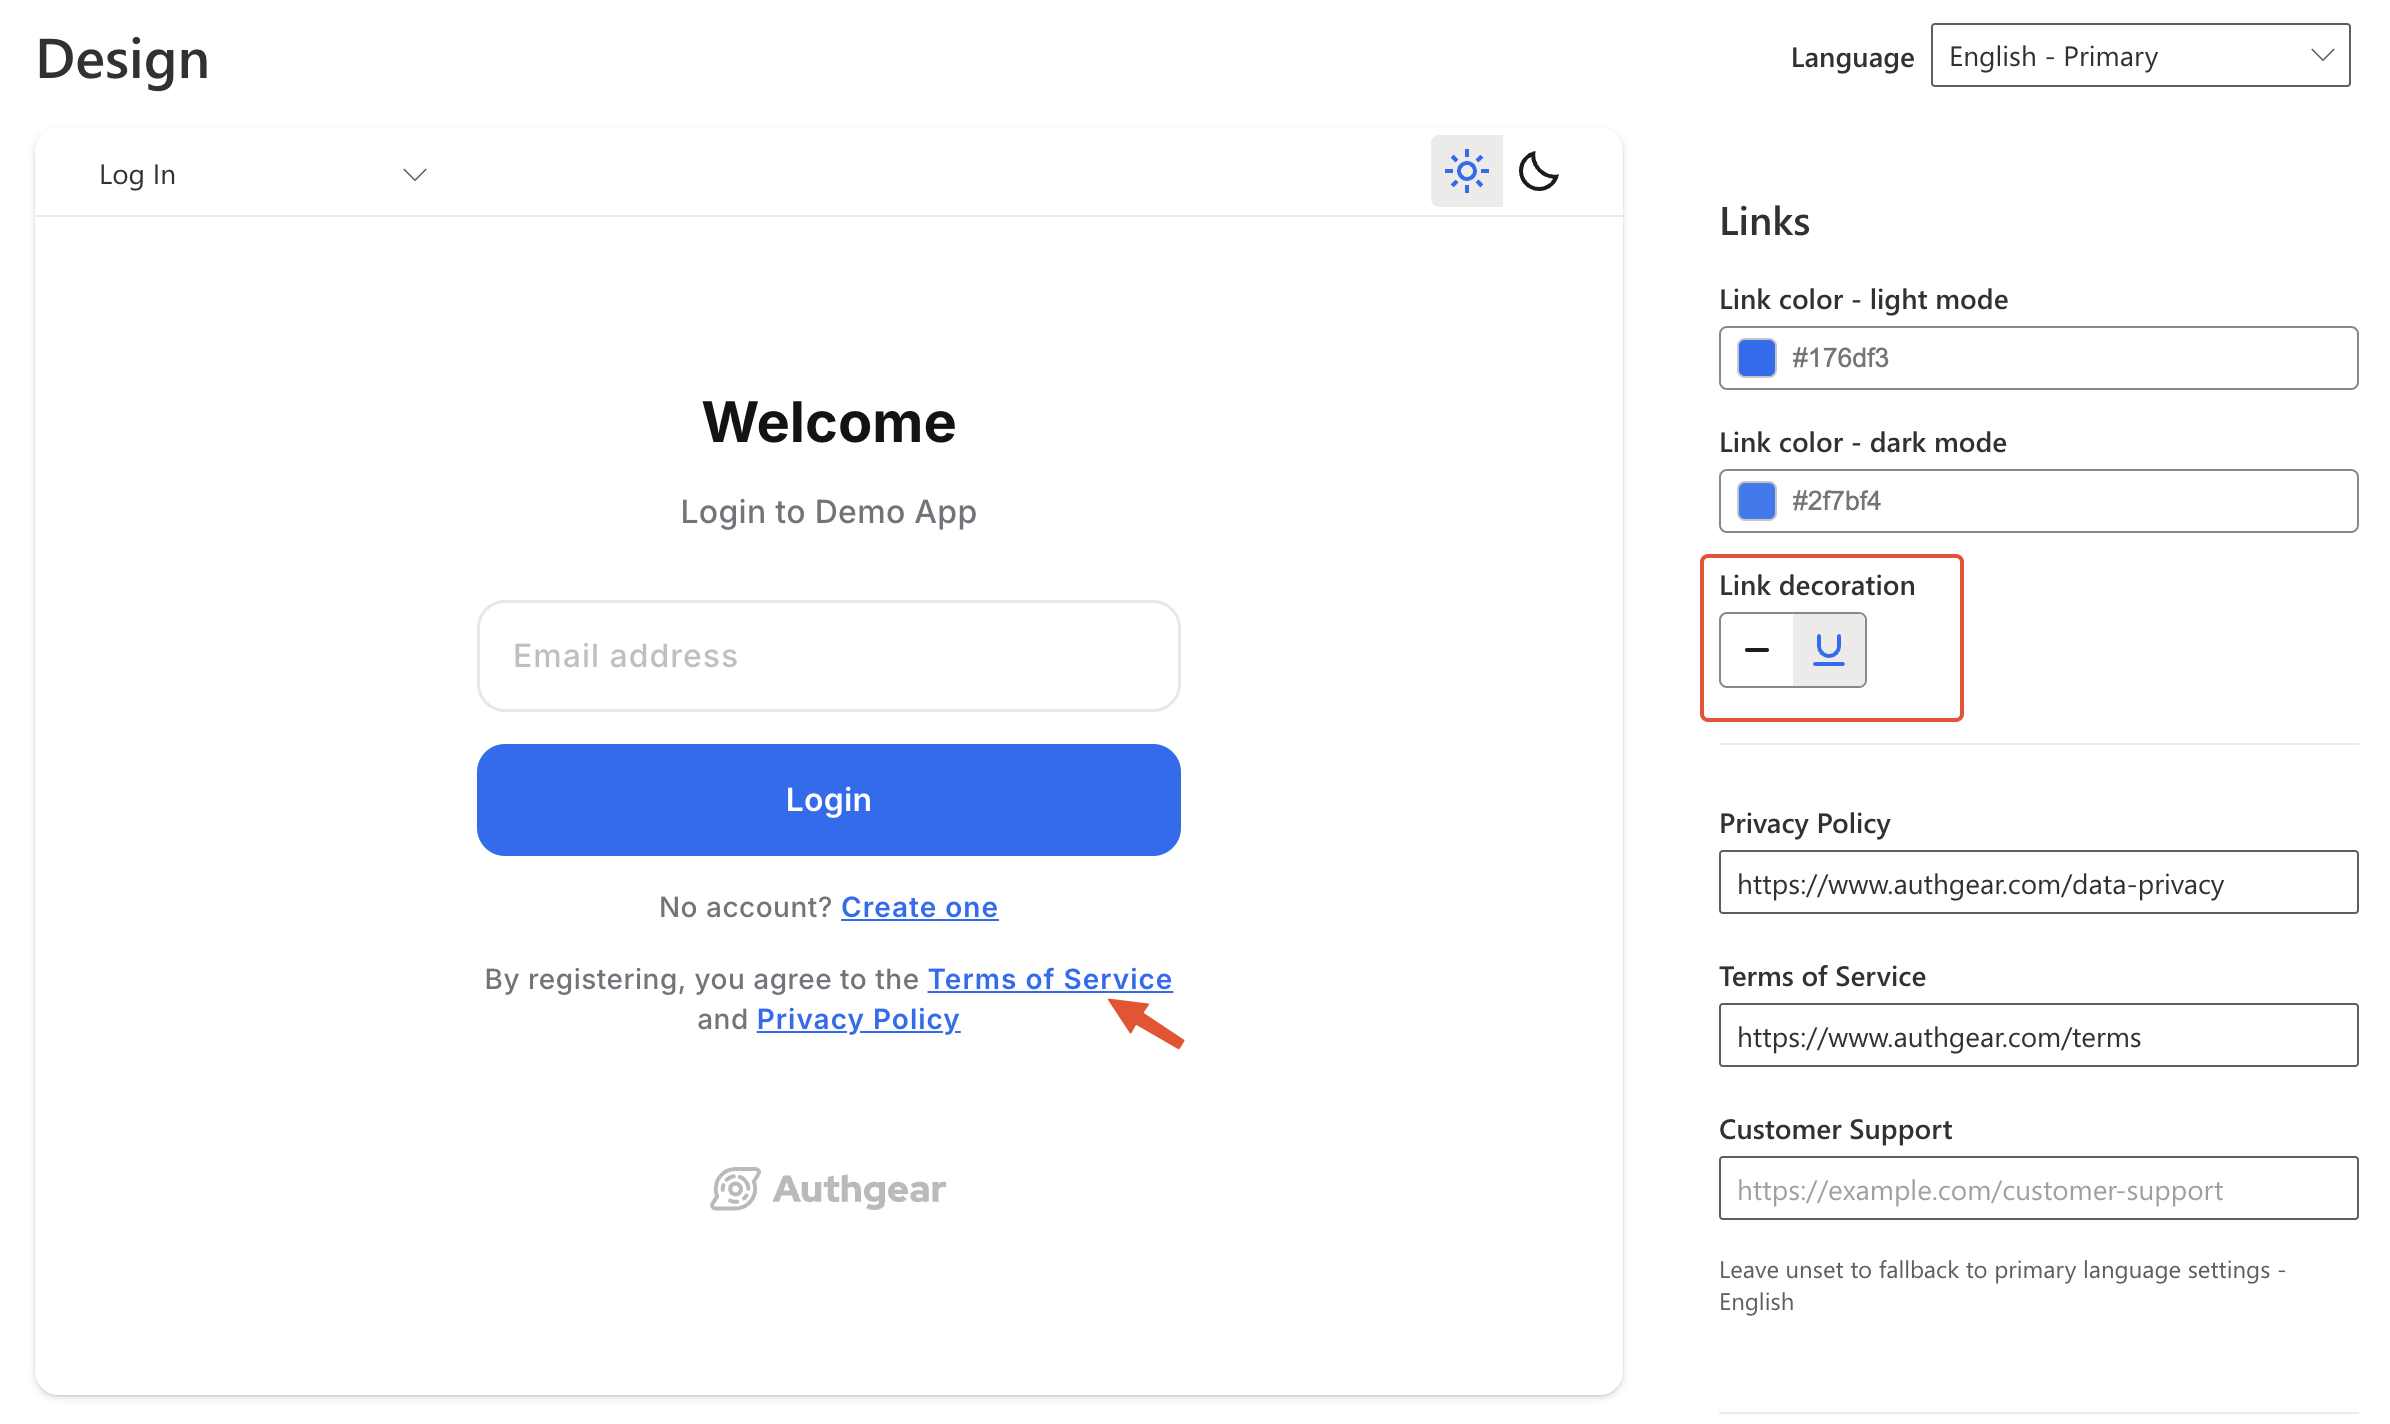Click chevron arrow beside English - Primary
Viewport: 2390px width, 1424px height.
(2322, 56)
